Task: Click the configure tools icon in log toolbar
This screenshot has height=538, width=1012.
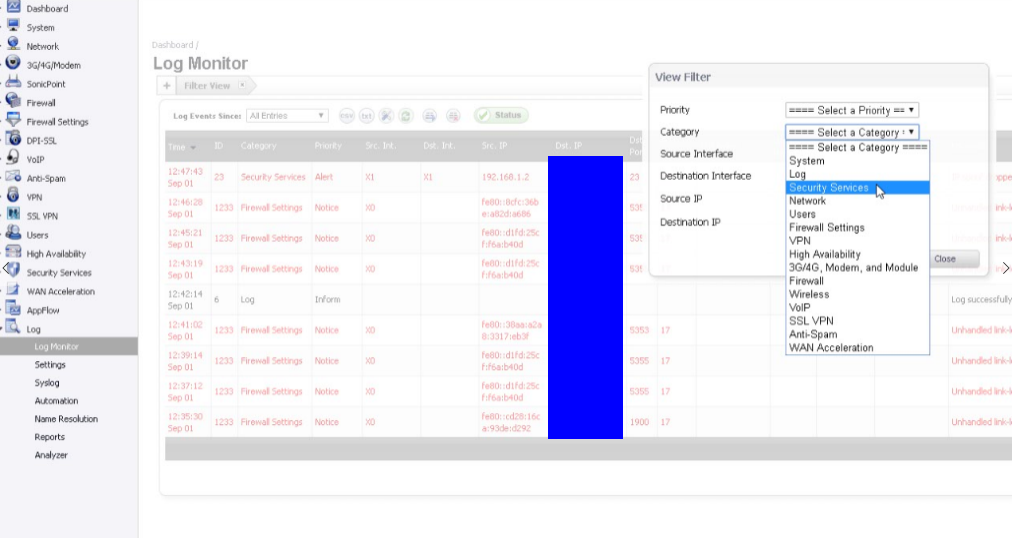Action: pos(386,115)
